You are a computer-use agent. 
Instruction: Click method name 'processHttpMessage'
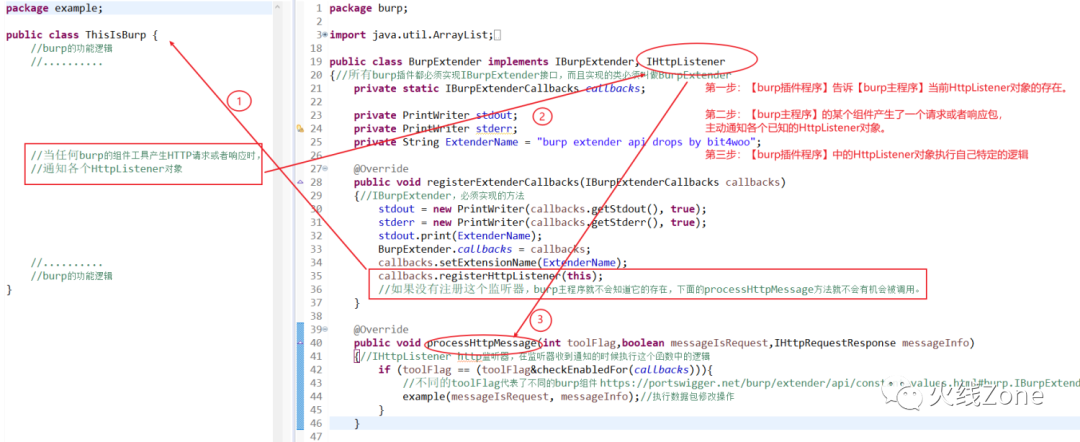tap(482, 344)
